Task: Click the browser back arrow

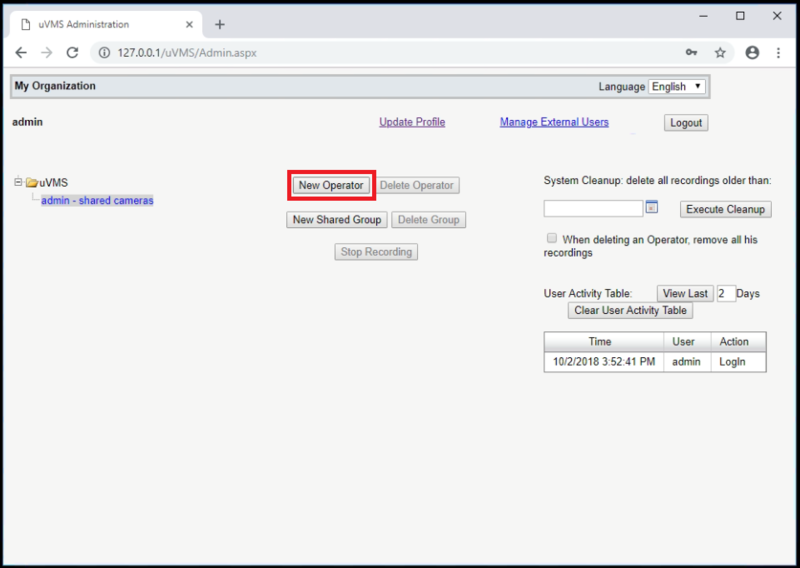Action: click(21, 53)
